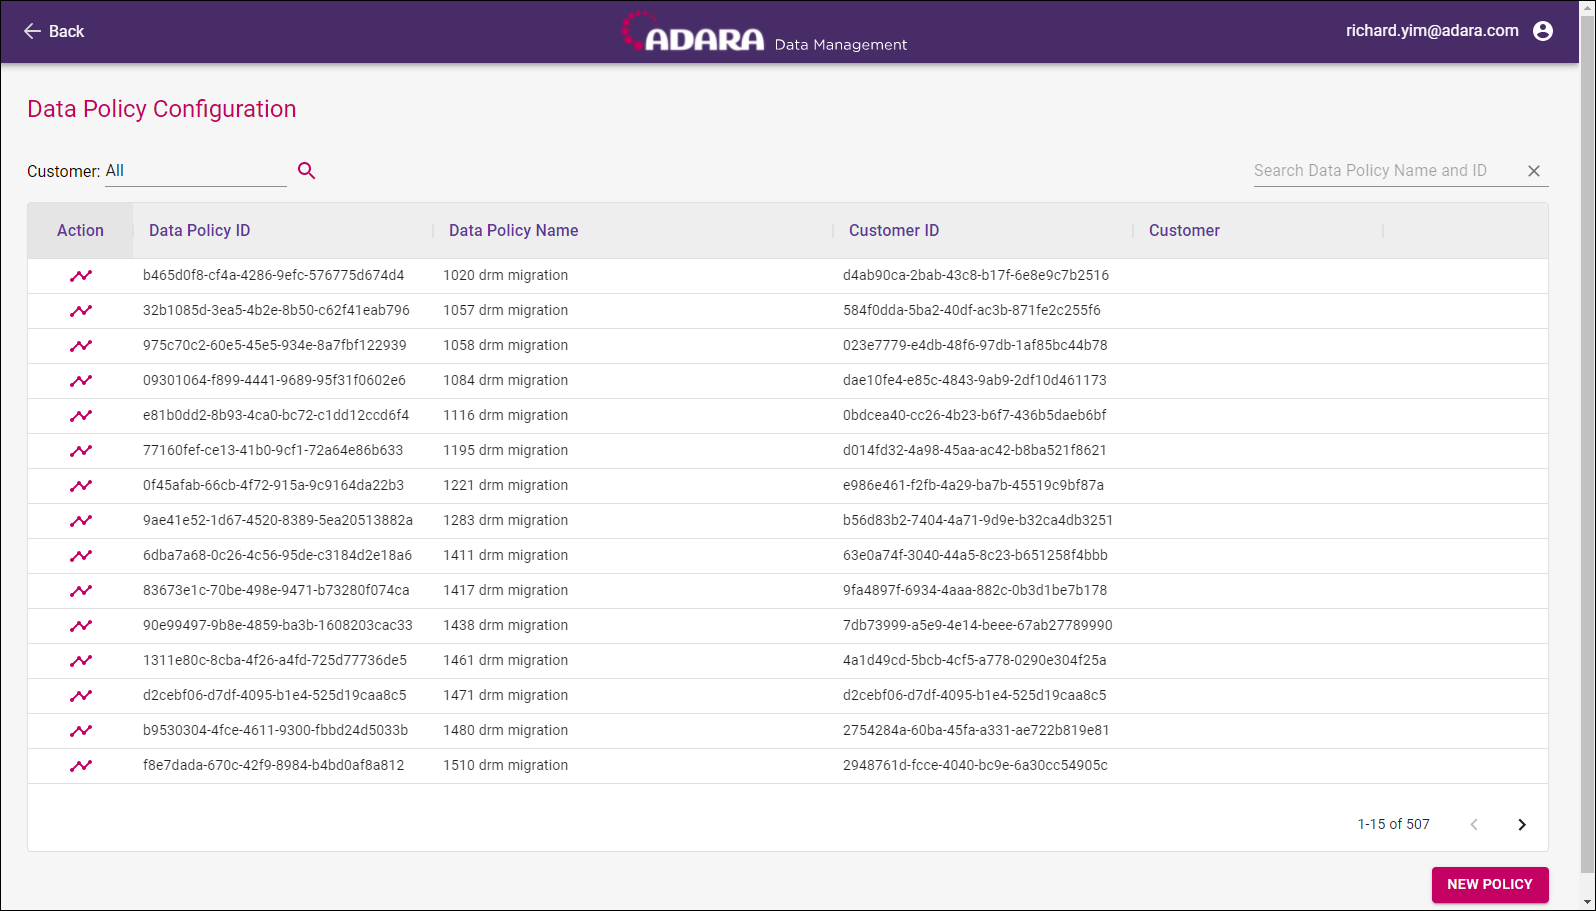Open analytics icon for 1411 drm migration
This screenshot has width=1596, height=911.
click(x=81, y=556)
